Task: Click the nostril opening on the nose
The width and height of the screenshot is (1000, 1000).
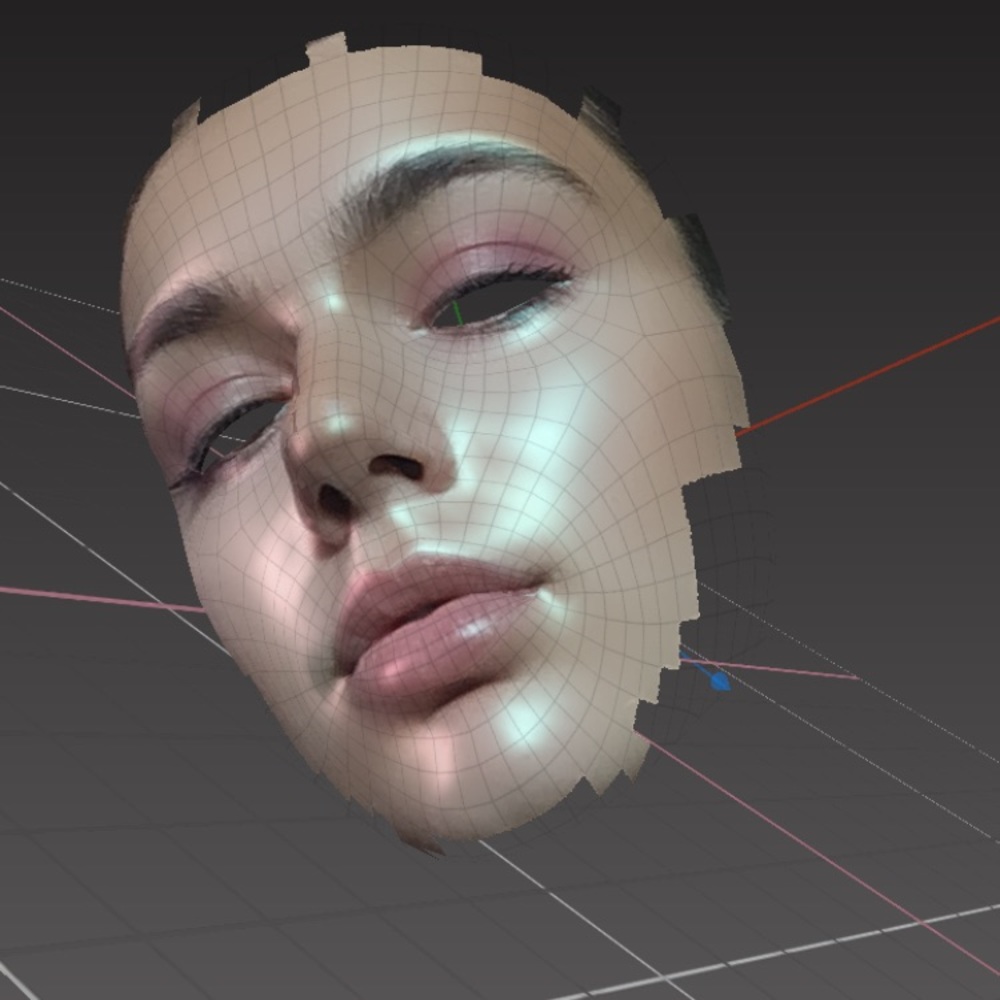Action: pyautogui.click(x=397, y=466)
